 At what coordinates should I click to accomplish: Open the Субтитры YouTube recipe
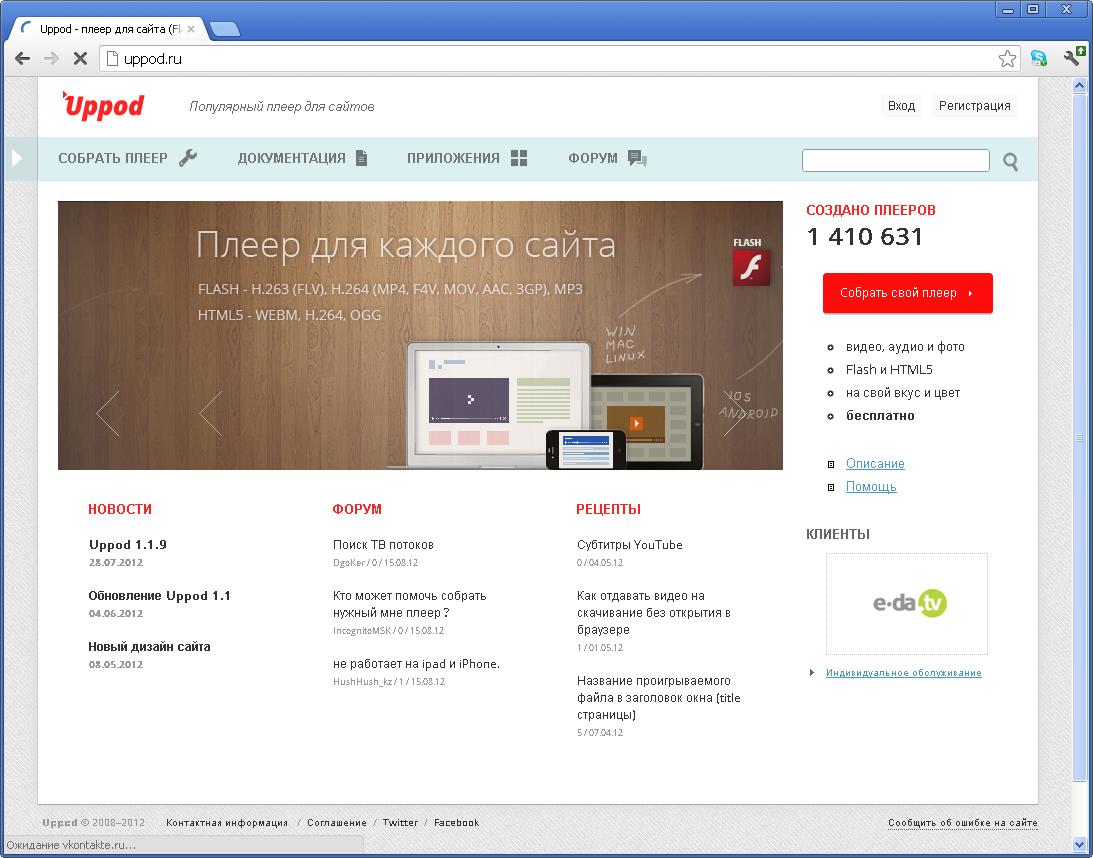click(x=629, y=545)
